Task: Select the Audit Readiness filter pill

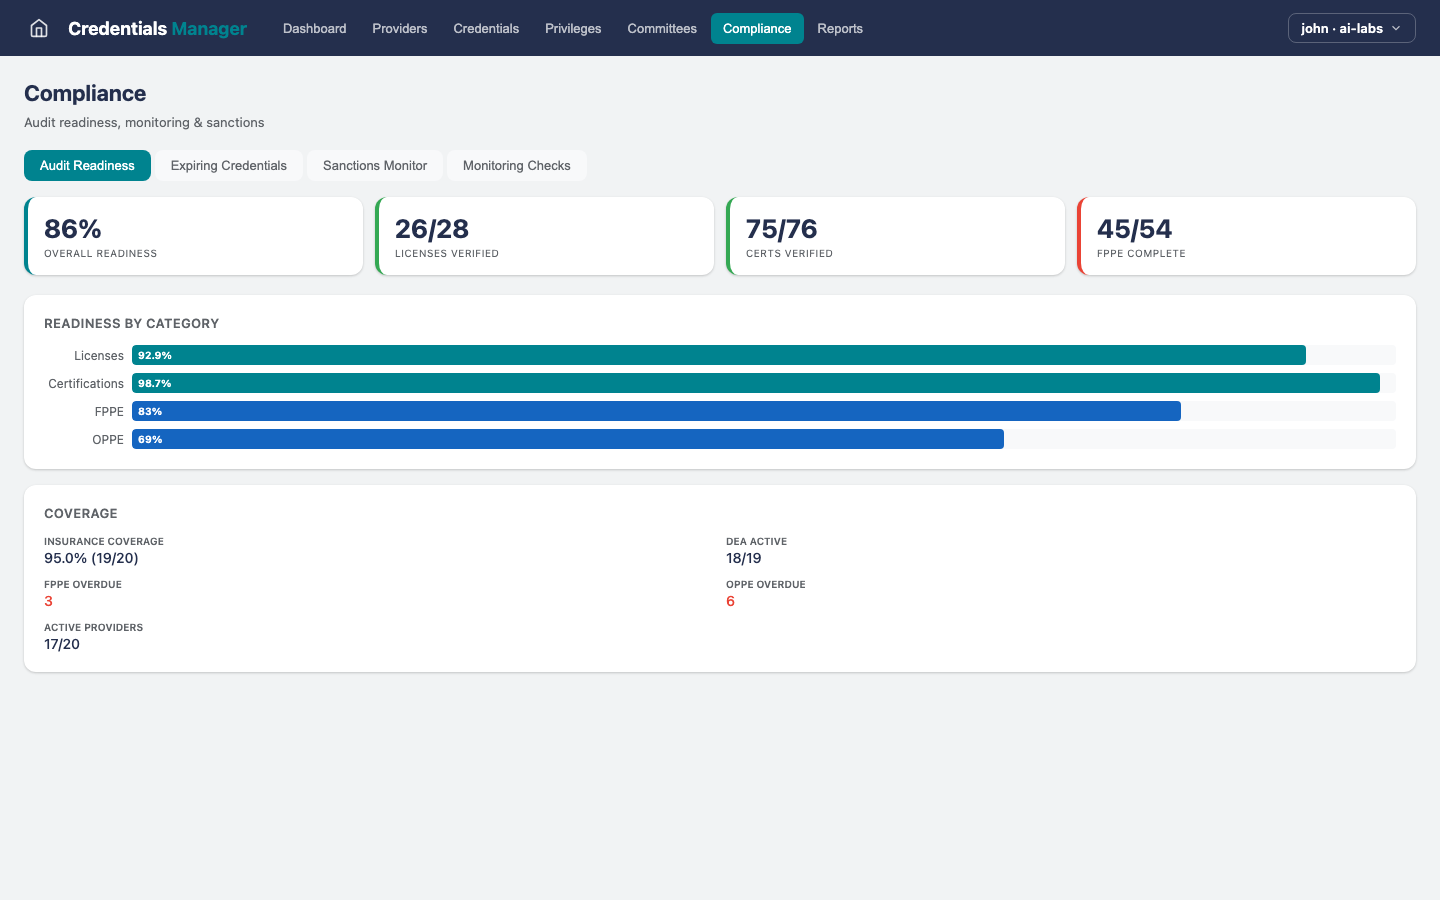Action: [x=87, y=165]
